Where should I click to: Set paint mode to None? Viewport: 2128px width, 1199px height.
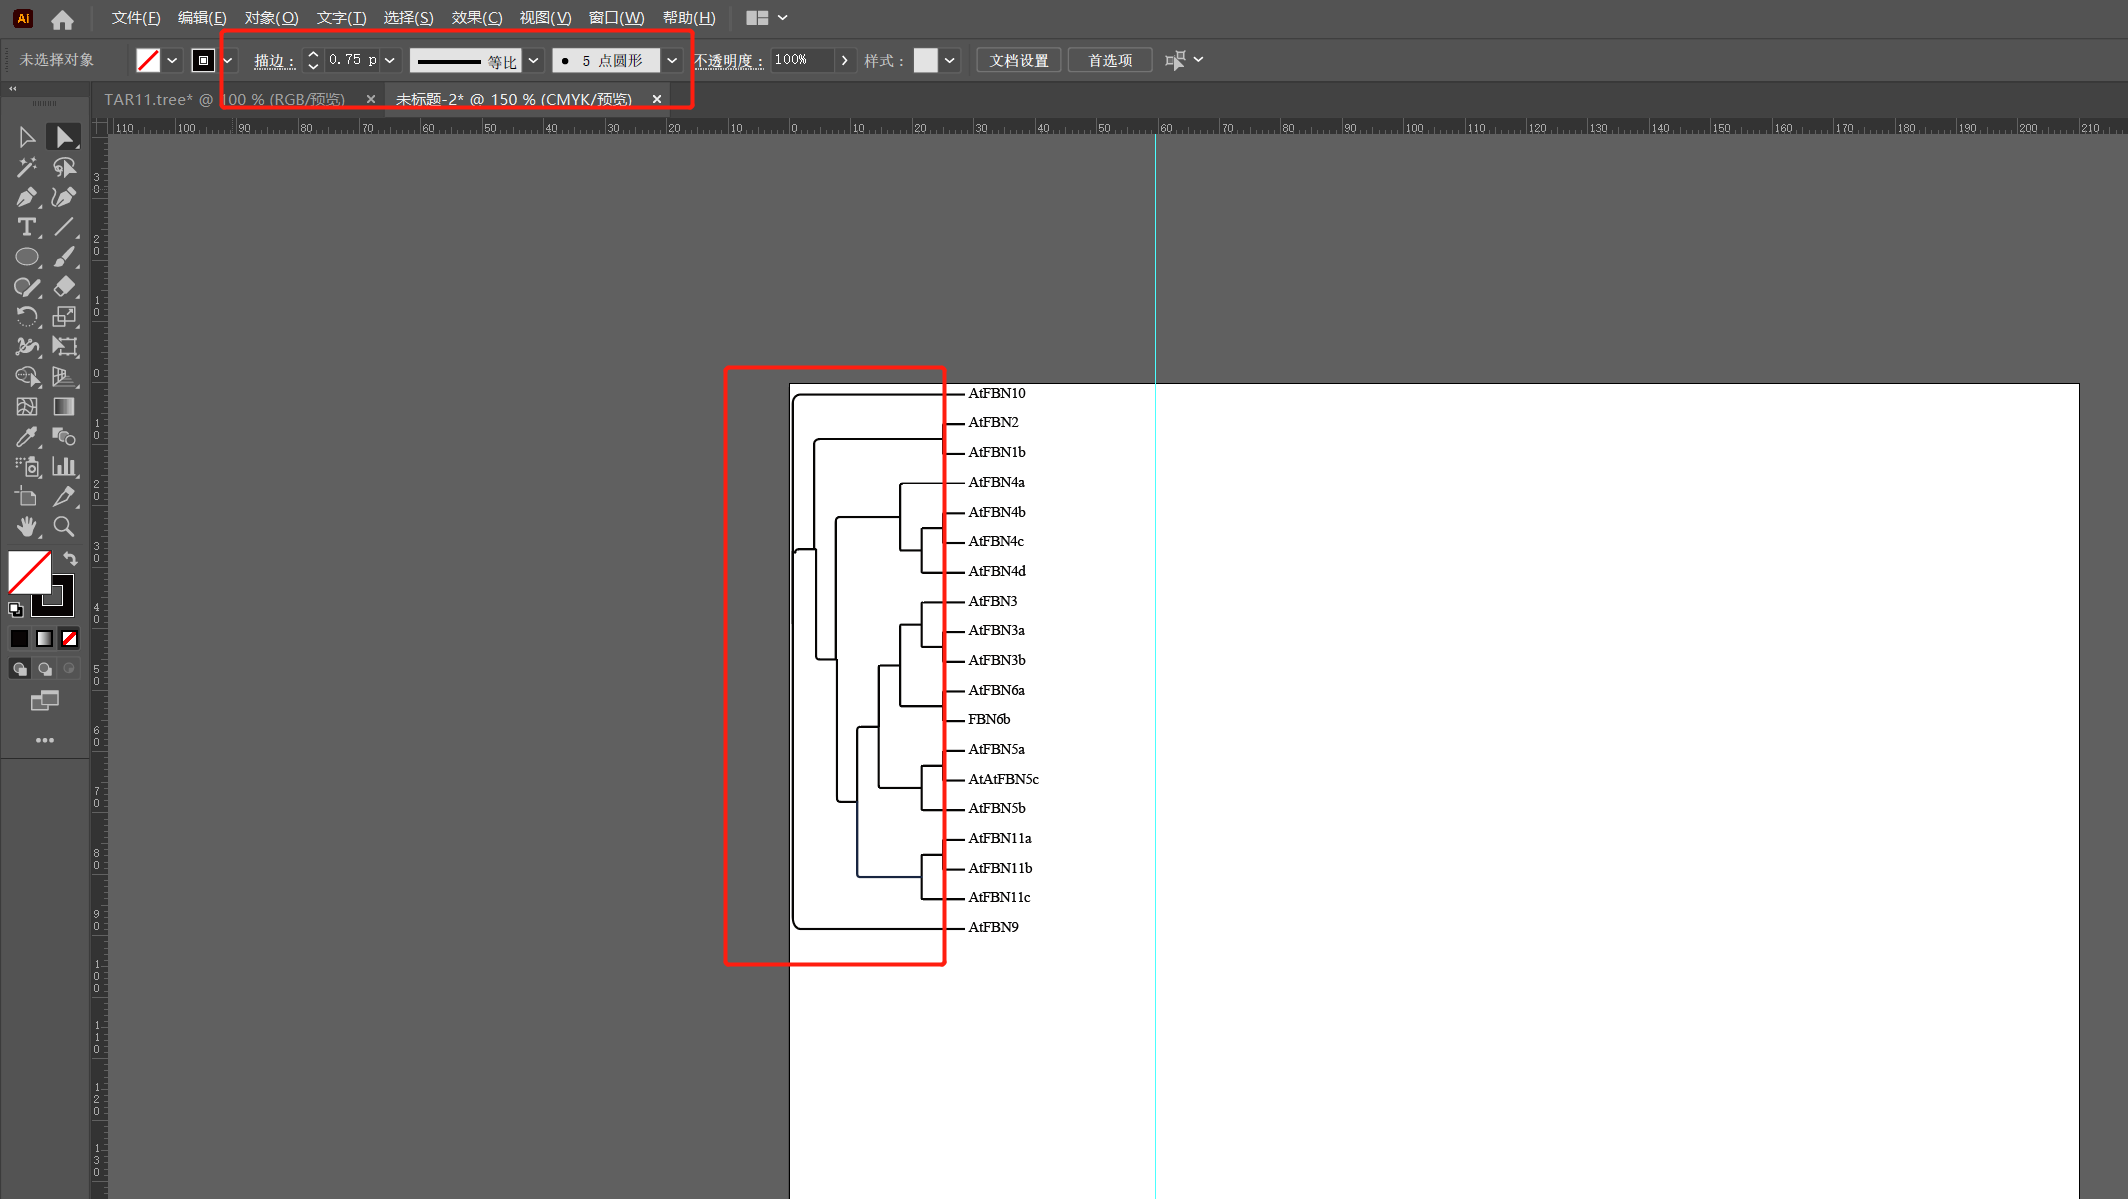69,638
